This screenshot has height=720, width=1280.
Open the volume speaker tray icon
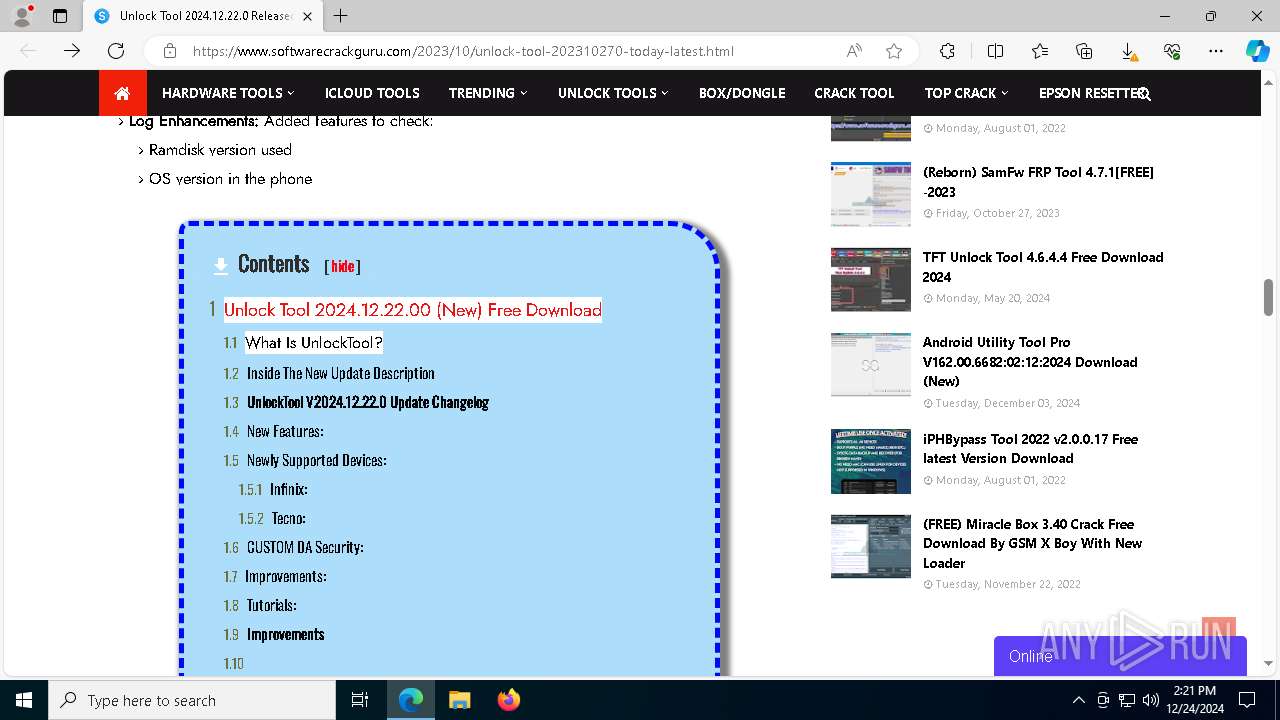(1150, 700)
